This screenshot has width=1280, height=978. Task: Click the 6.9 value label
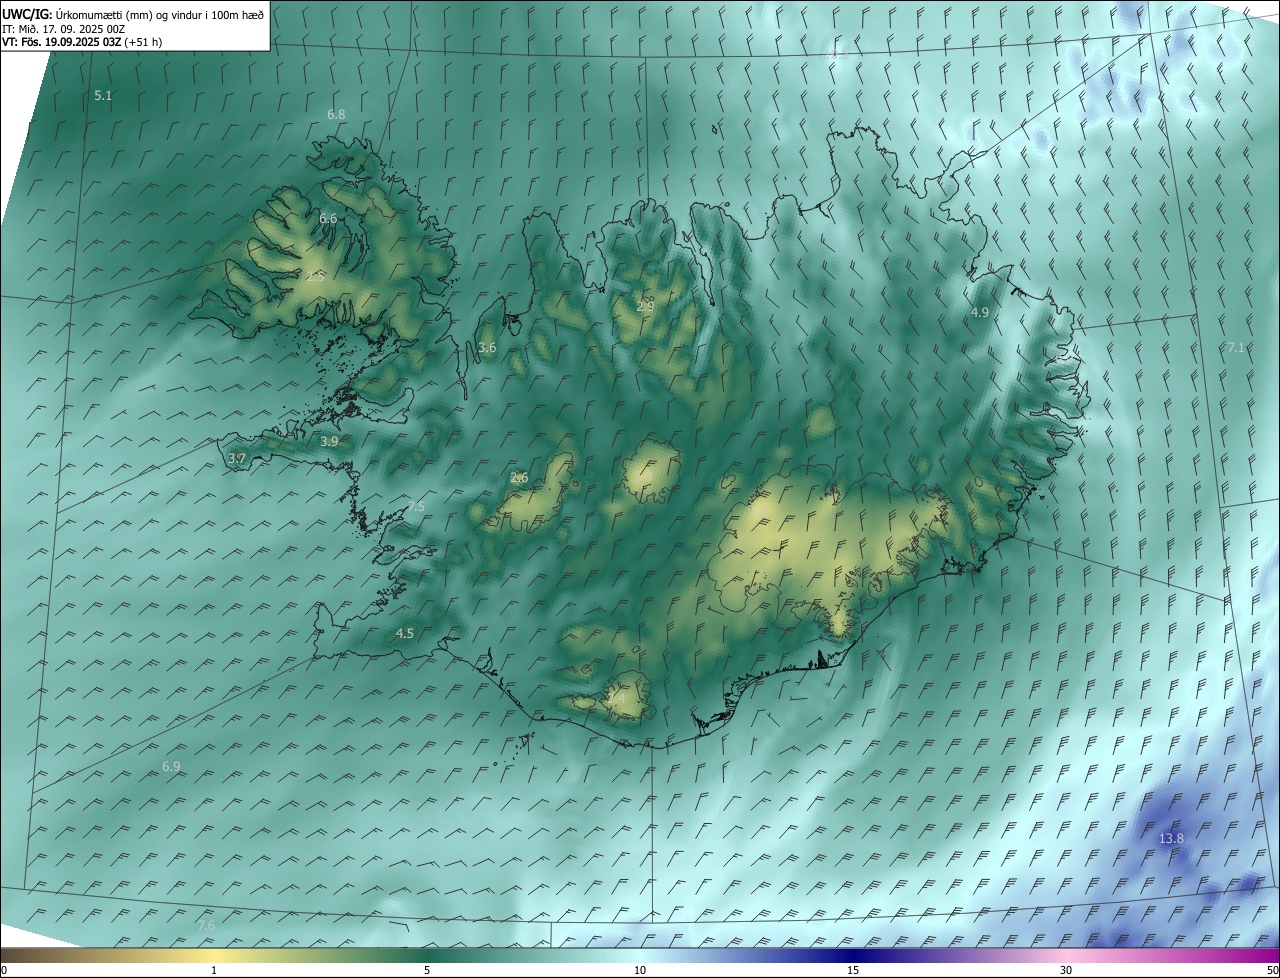[x=171, y=767]
